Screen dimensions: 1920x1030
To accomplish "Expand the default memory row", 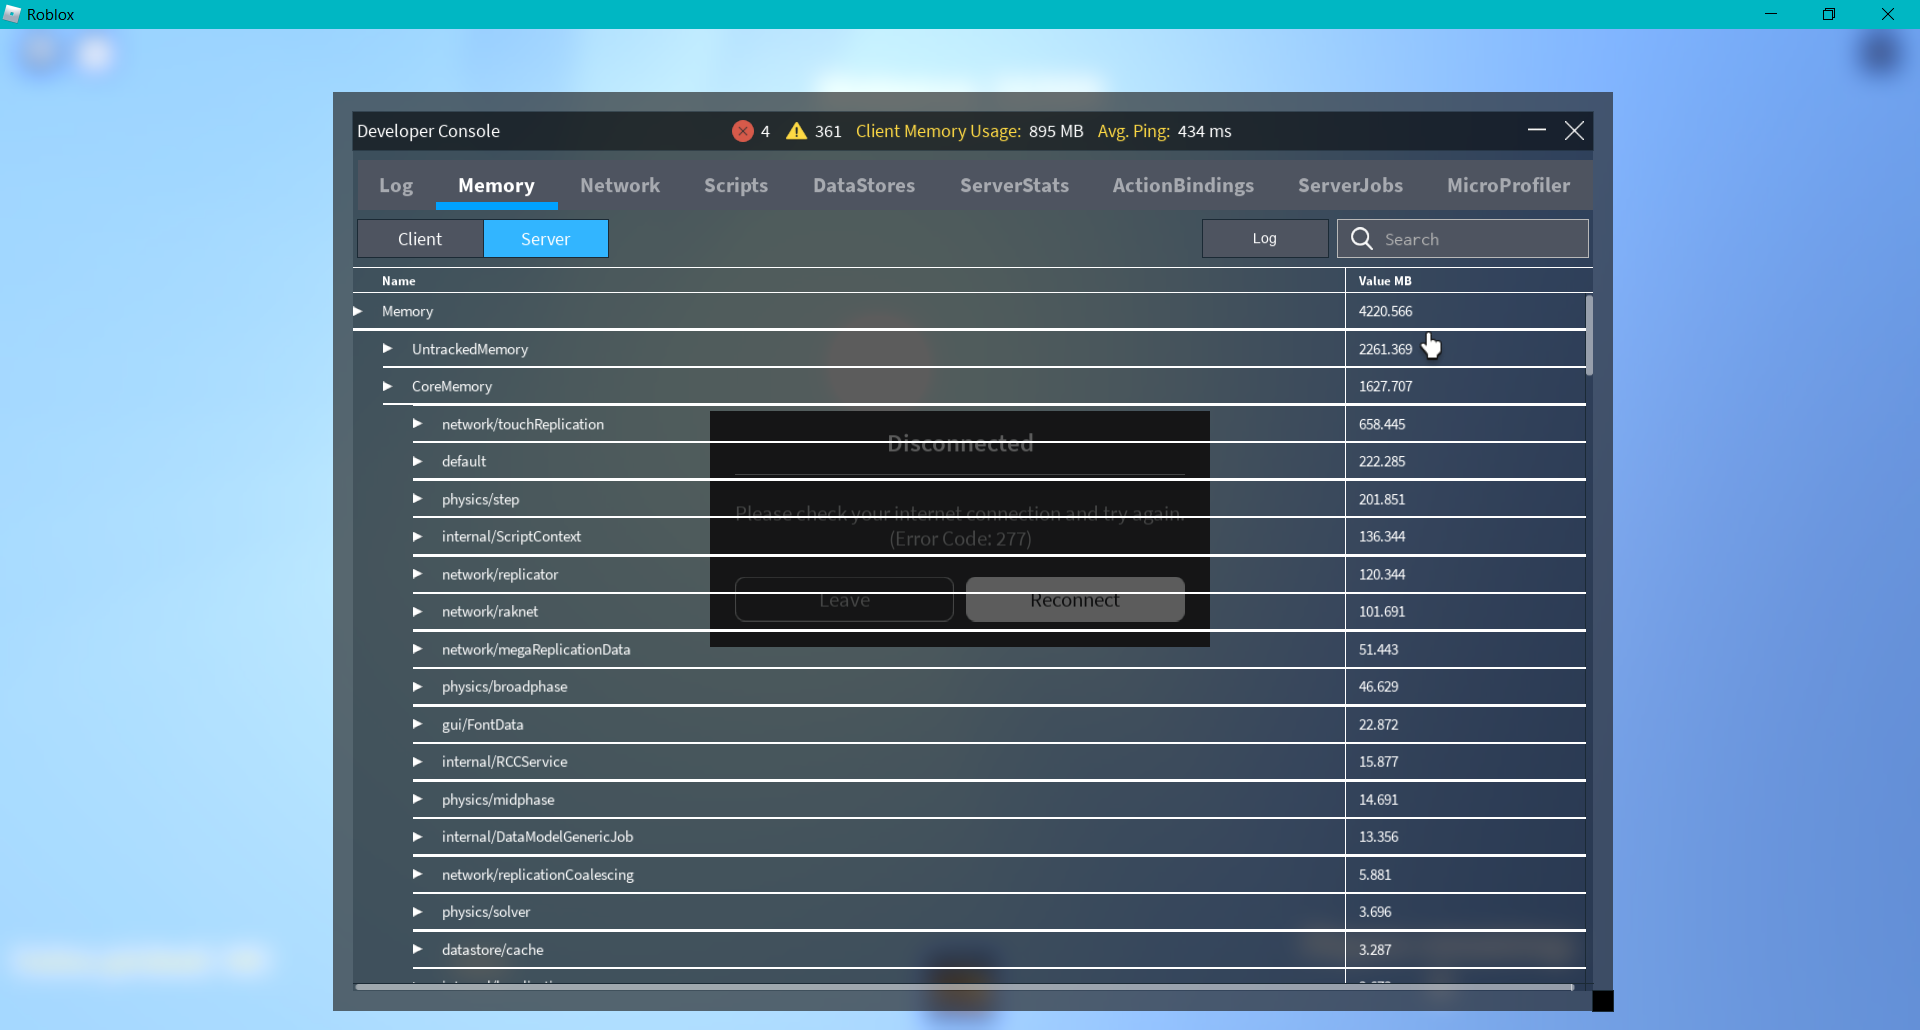I will (417, 461).
